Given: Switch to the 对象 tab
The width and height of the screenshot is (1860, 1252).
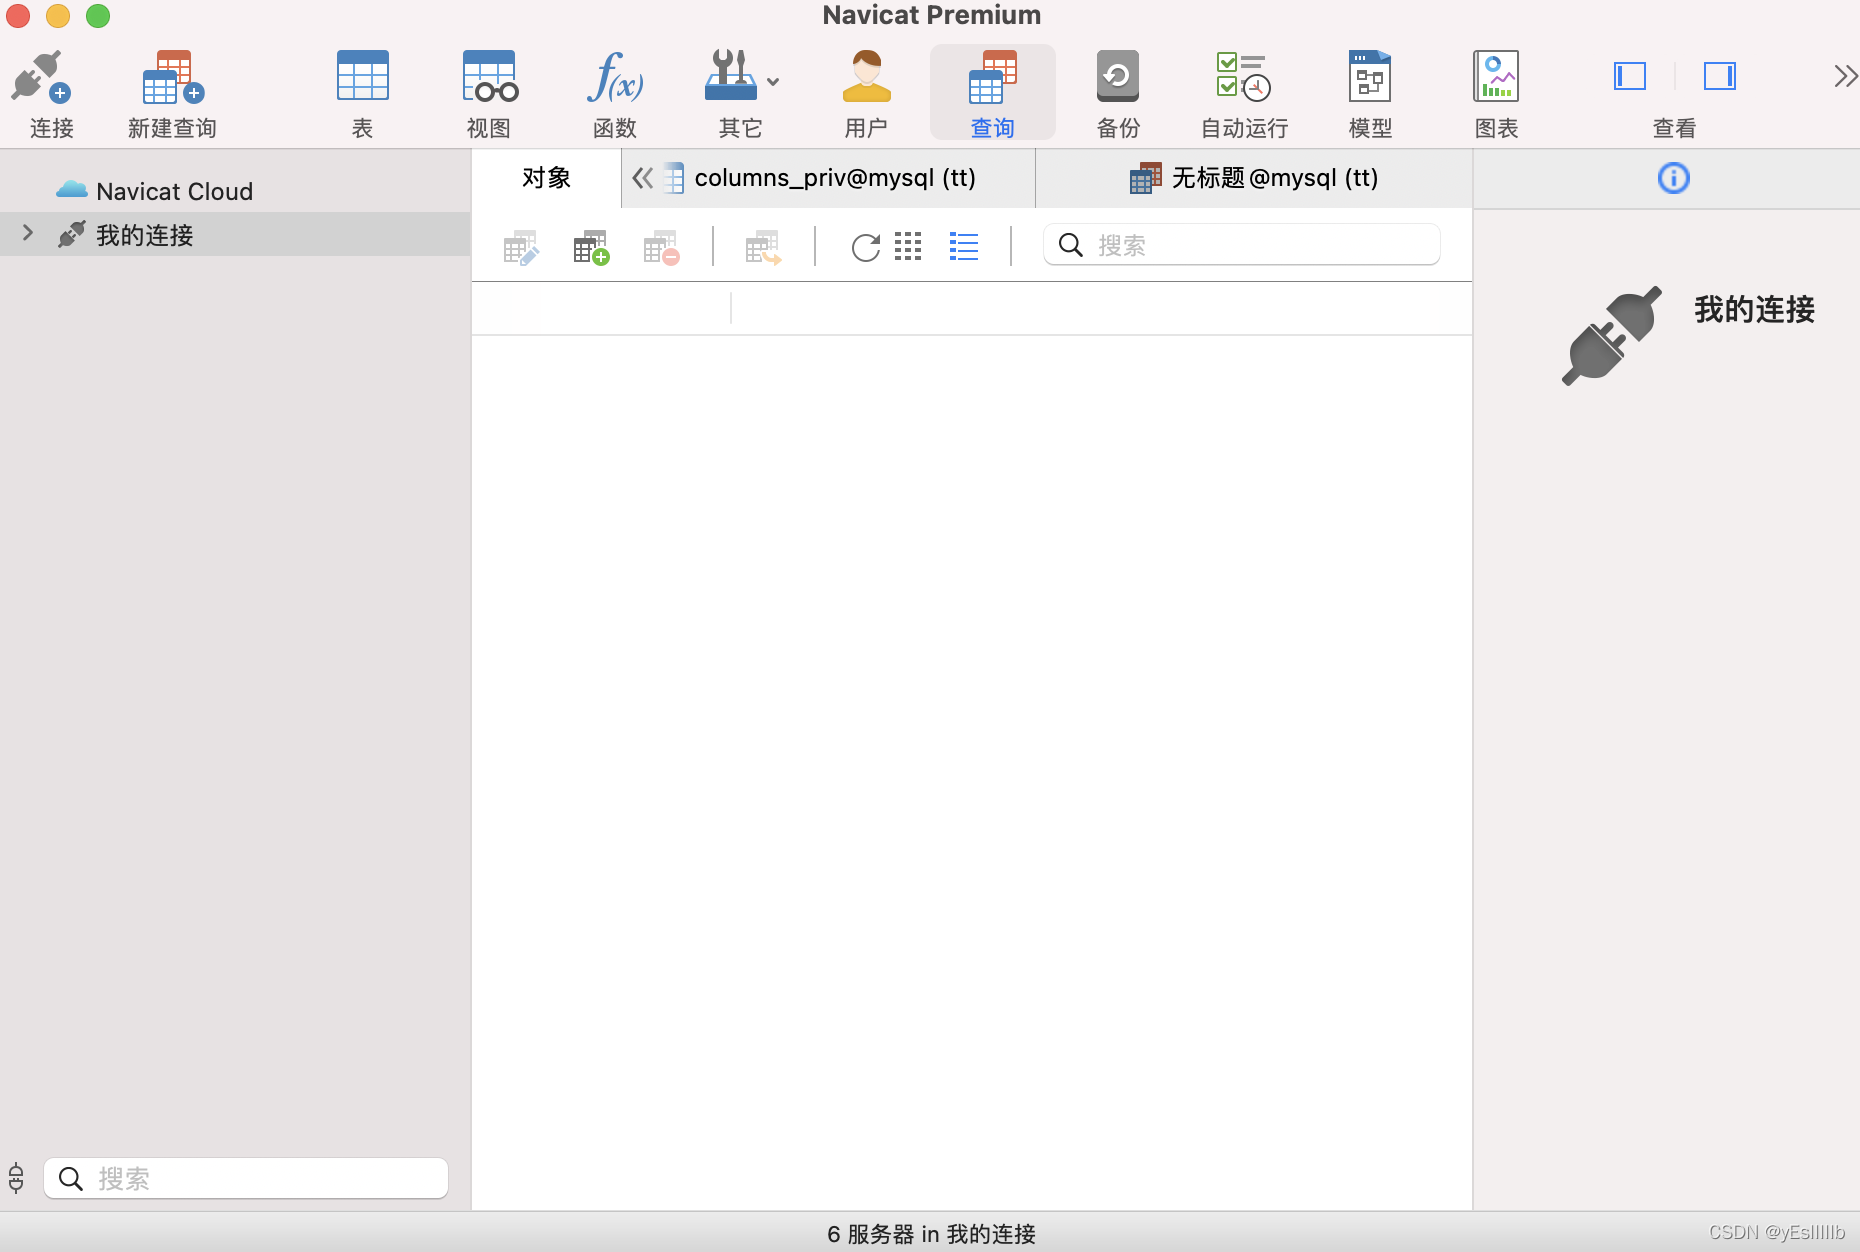Looking at the screenshot, I should tap(546, 178).
